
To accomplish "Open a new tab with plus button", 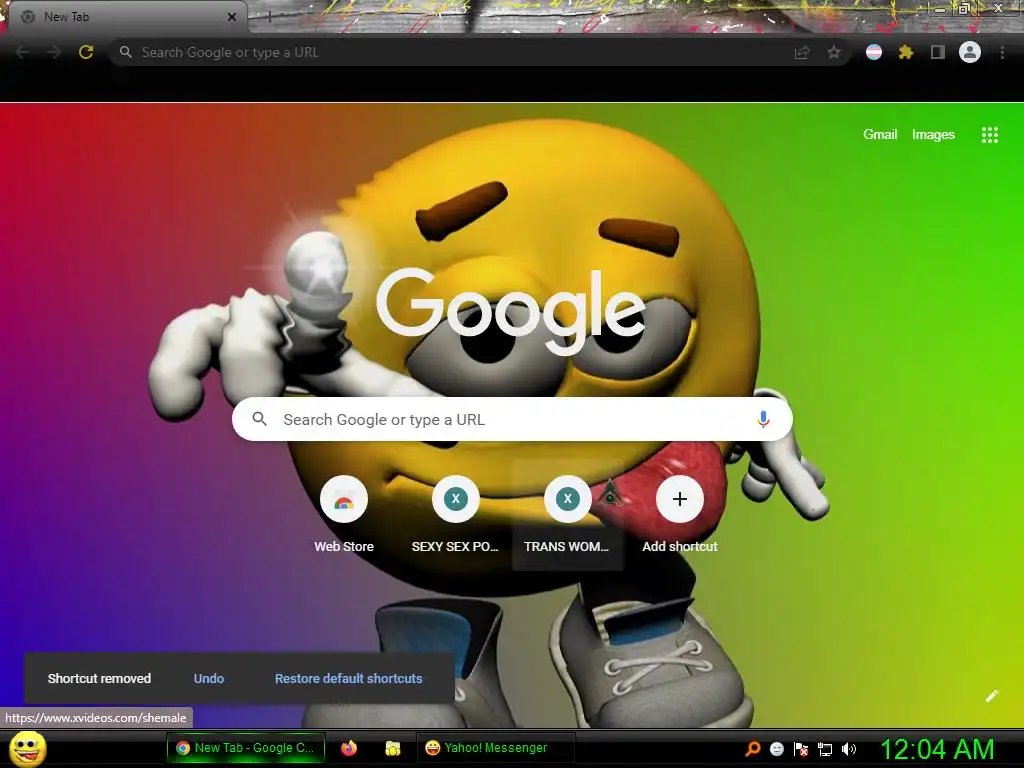I will click(x=269, y=17).
